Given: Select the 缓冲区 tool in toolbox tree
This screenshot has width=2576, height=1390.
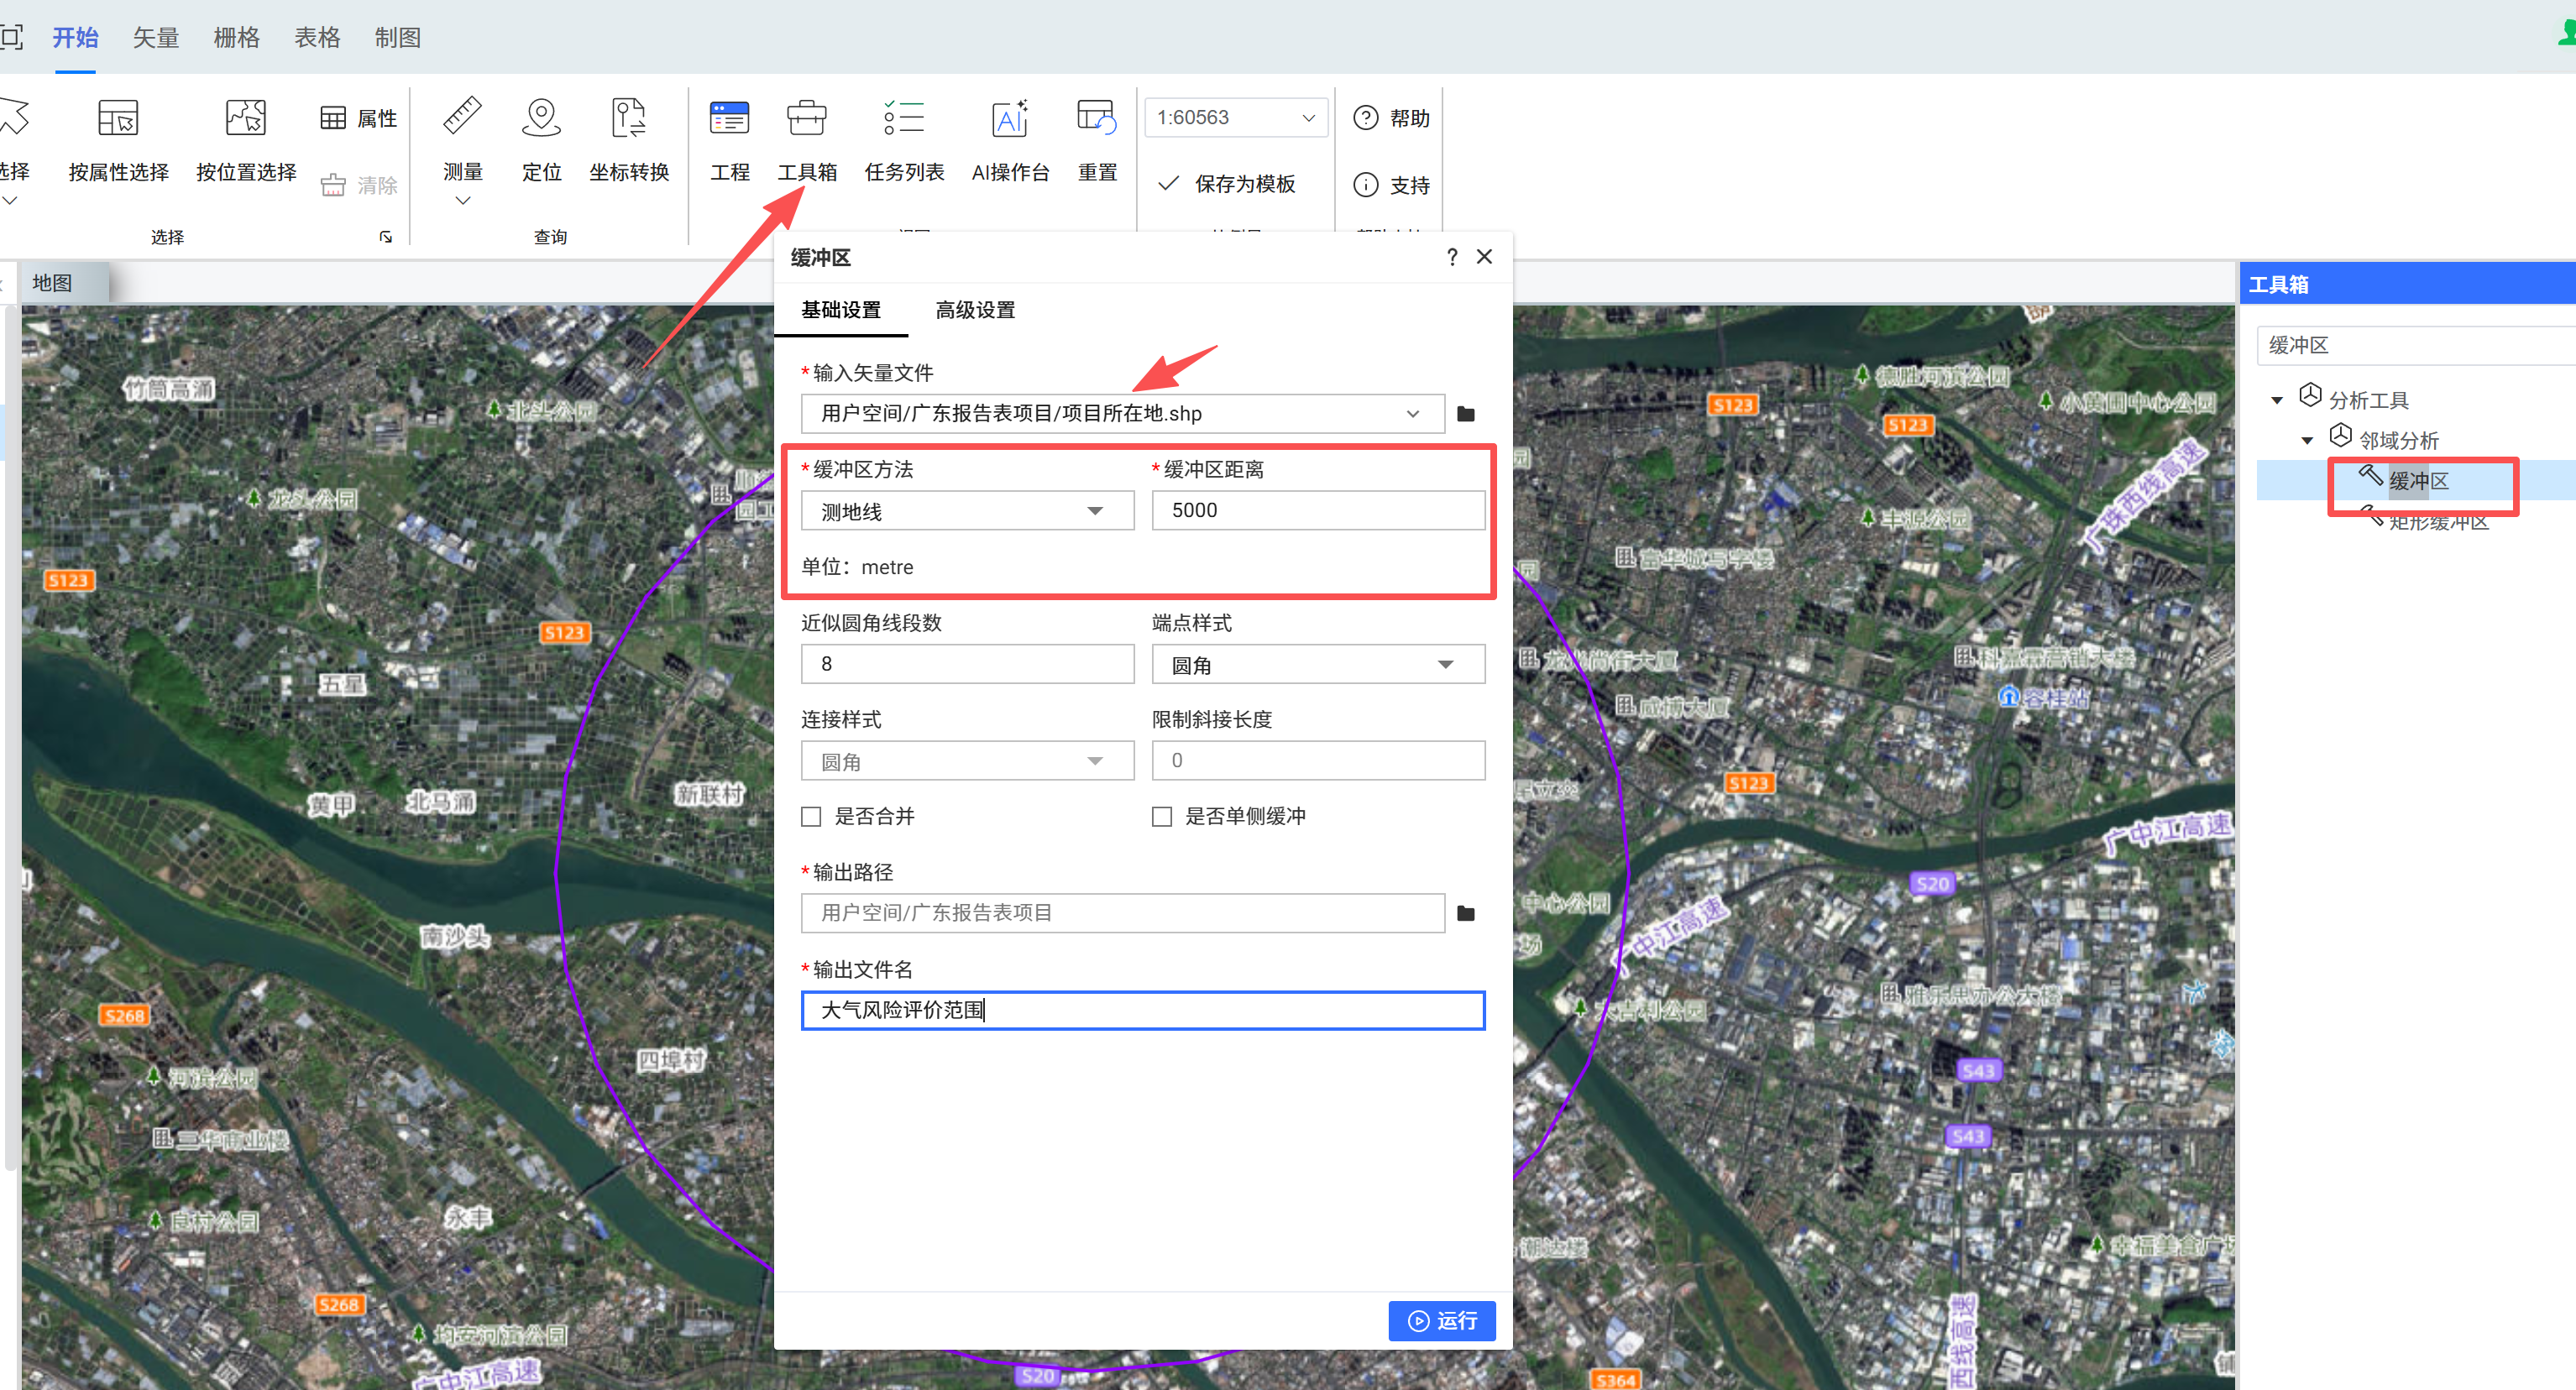Looking at the screenshot, I should point(2418,481).
